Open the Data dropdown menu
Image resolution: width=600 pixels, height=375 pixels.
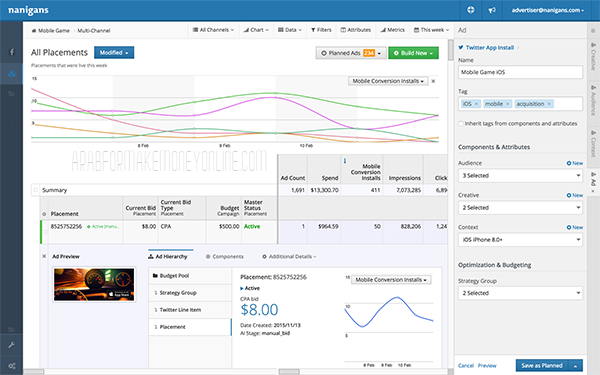pyautogui.click(x=290, y=30)
